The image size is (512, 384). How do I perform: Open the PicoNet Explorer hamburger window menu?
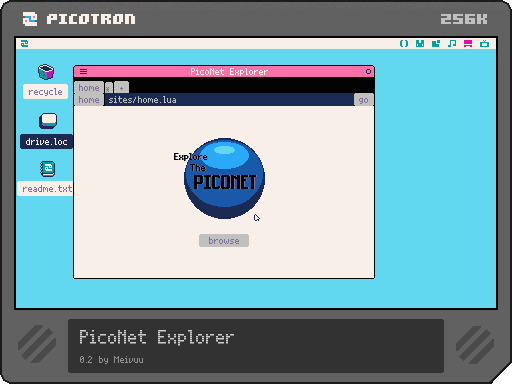83,71
